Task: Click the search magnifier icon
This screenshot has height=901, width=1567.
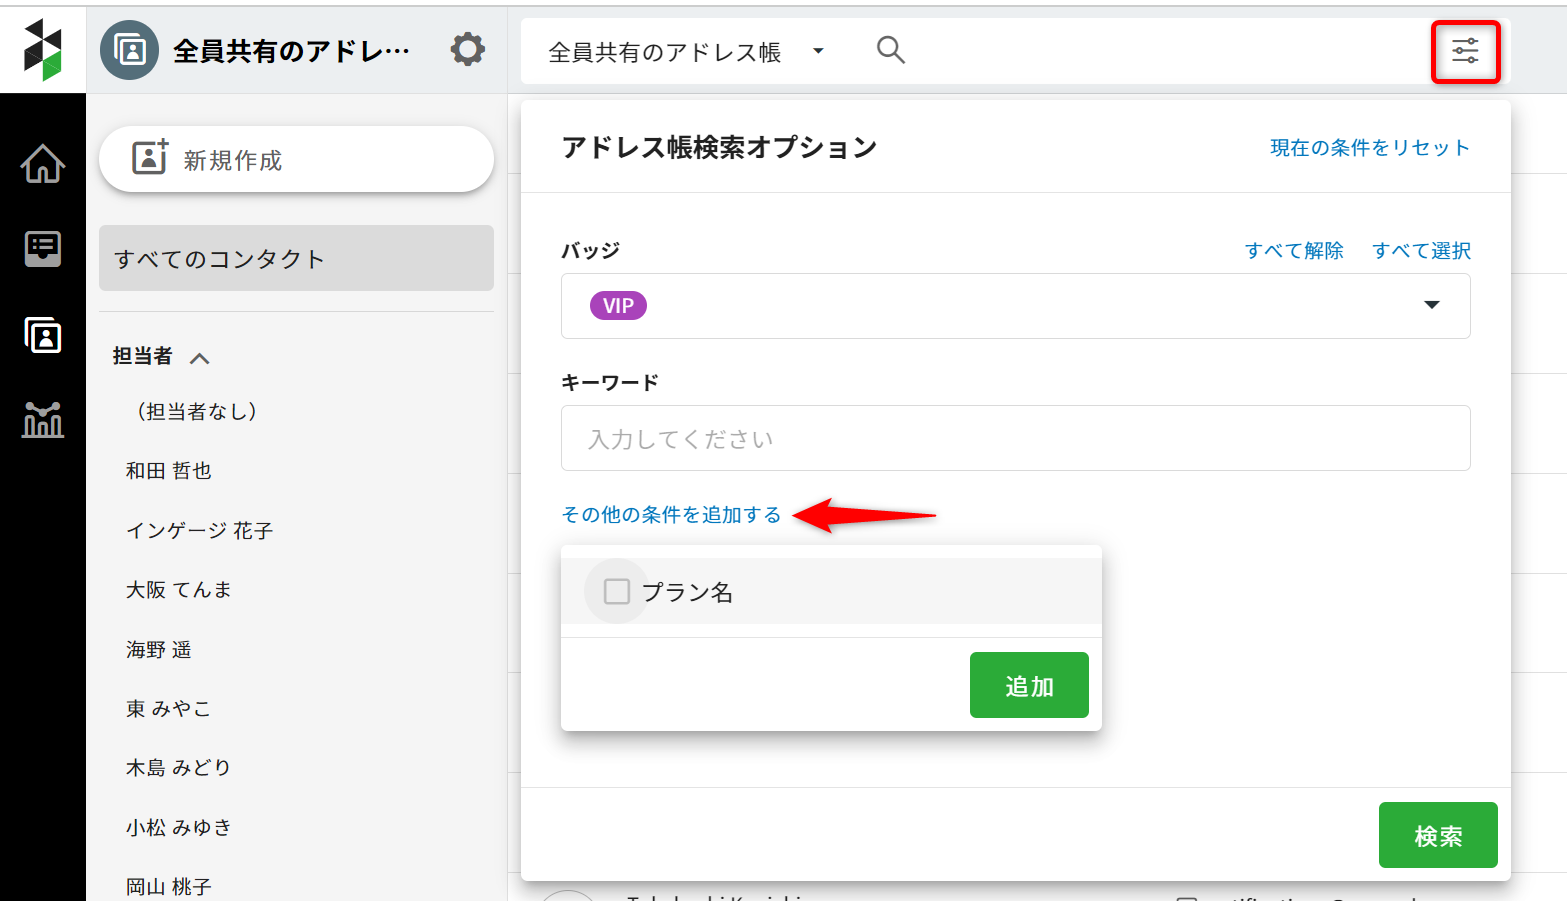Action: pyautogui.click(x=890, y=50)
